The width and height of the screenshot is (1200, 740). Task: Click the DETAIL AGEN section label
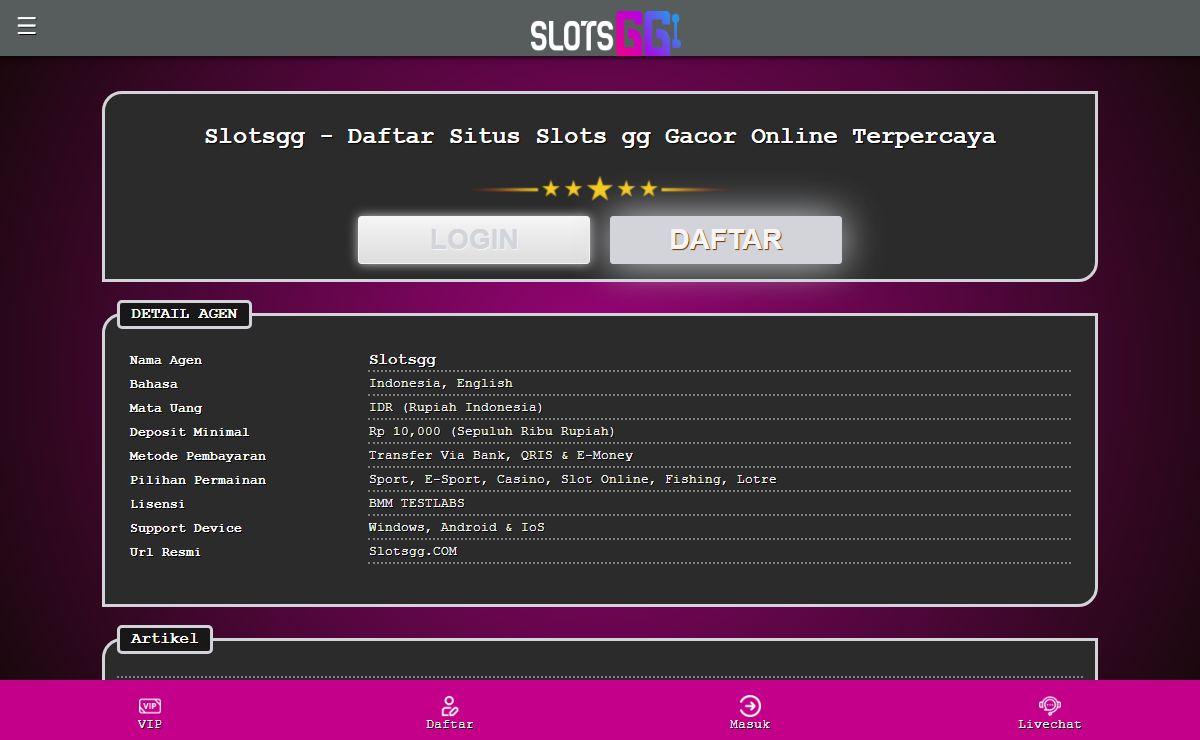pyautogui.click(x=184, y=314)
